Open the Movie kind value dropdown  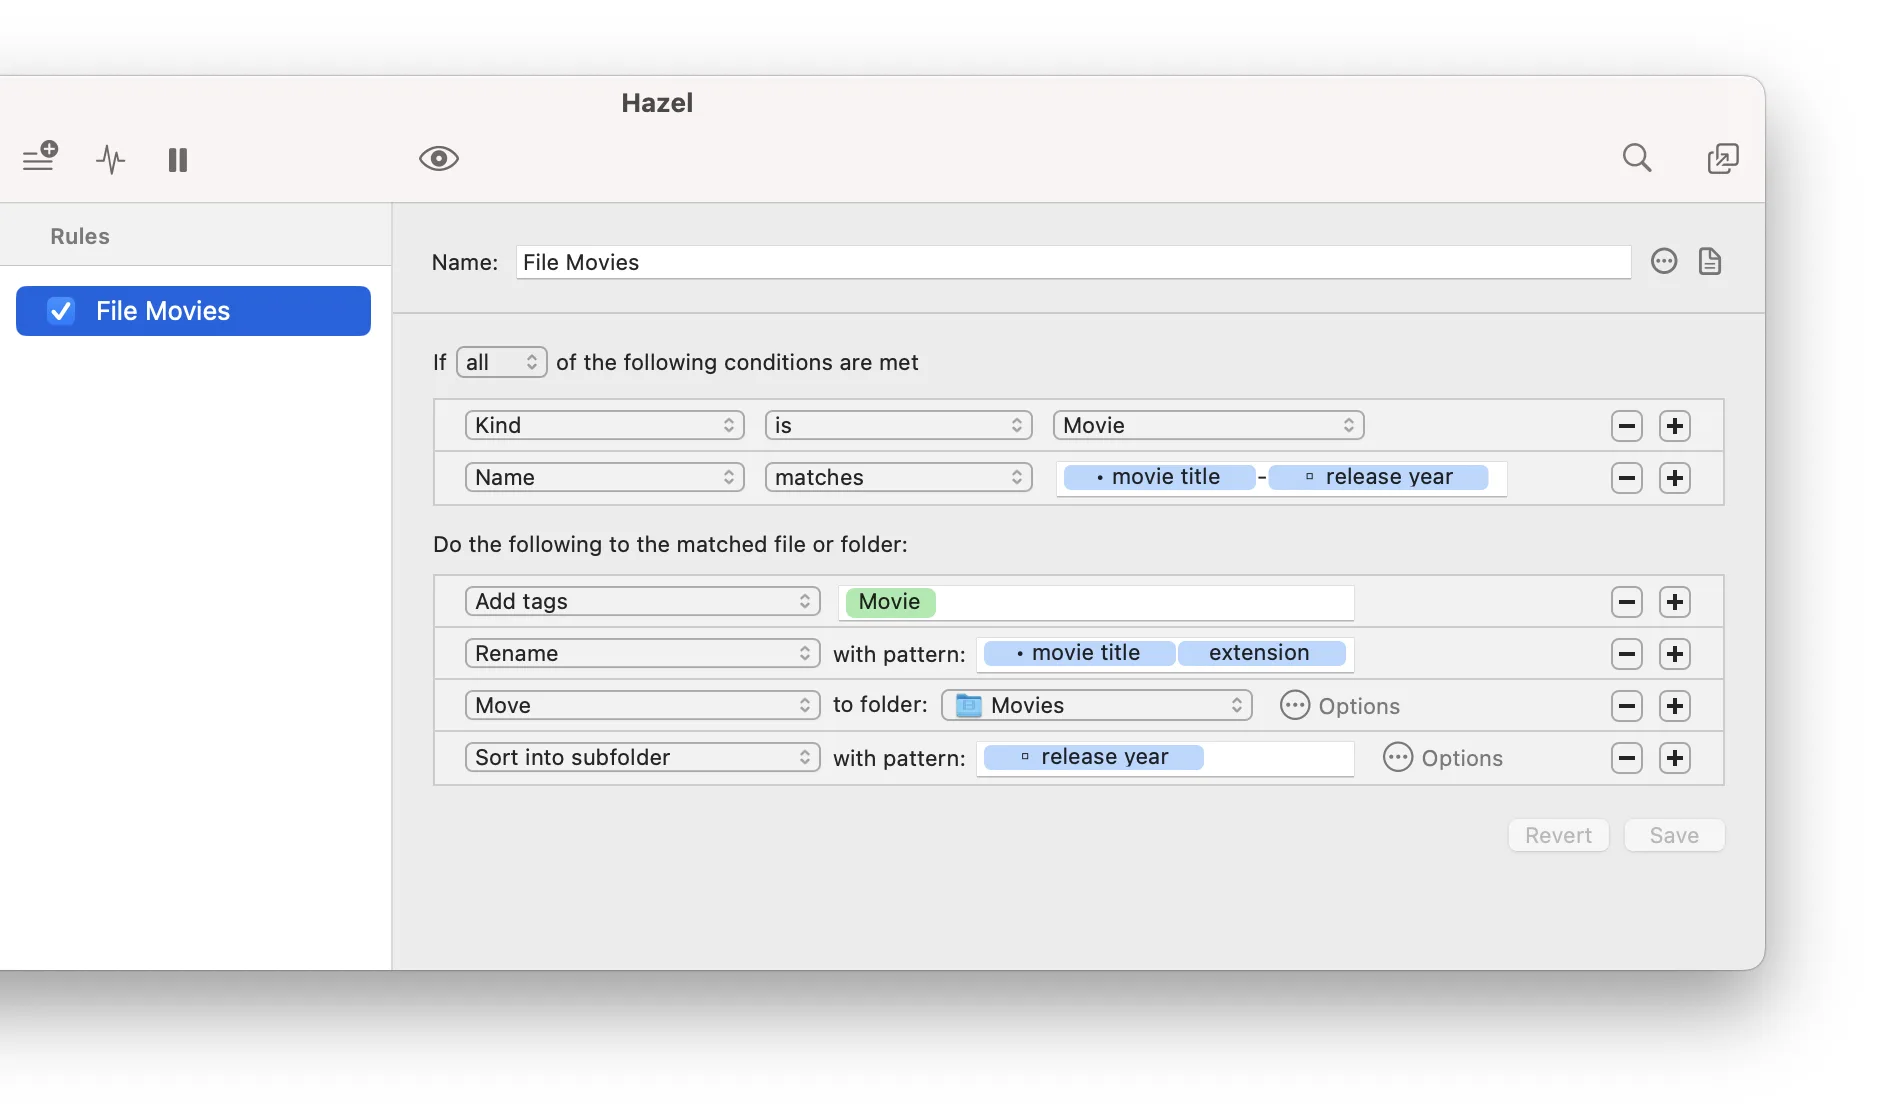tap(1208, 425)
